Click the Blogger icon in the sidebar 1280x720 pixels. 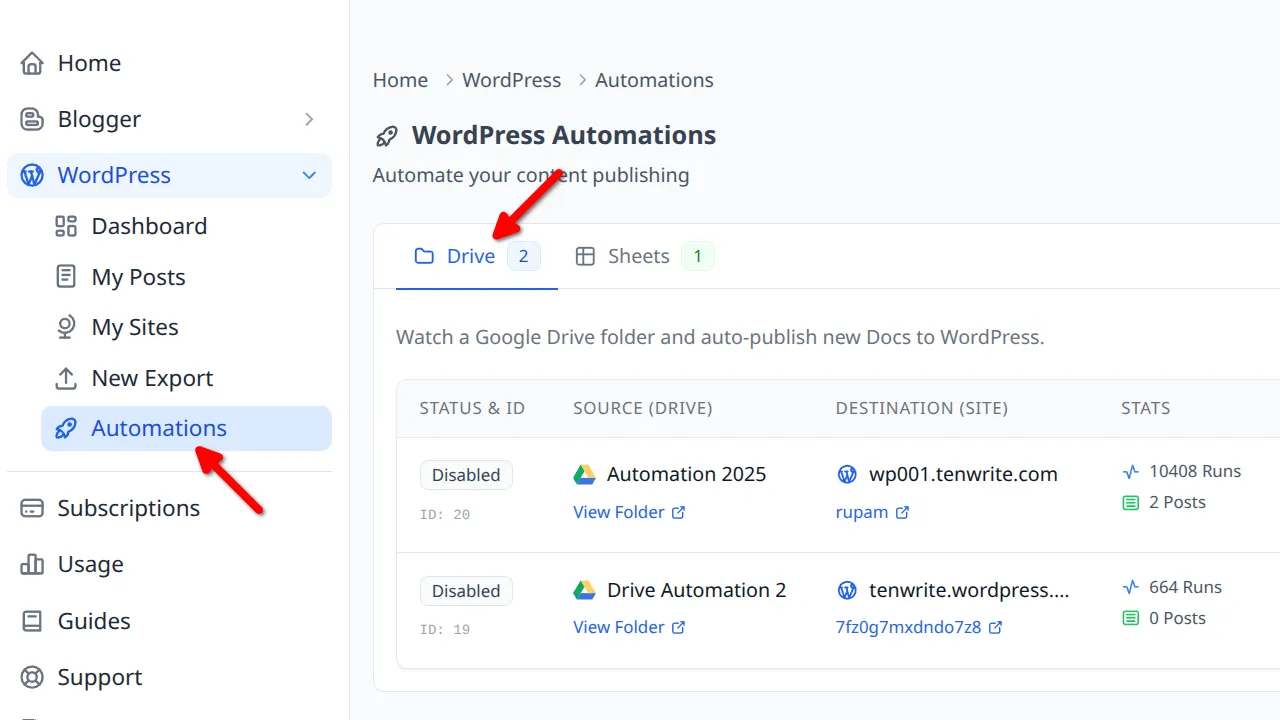click(32, 118)
